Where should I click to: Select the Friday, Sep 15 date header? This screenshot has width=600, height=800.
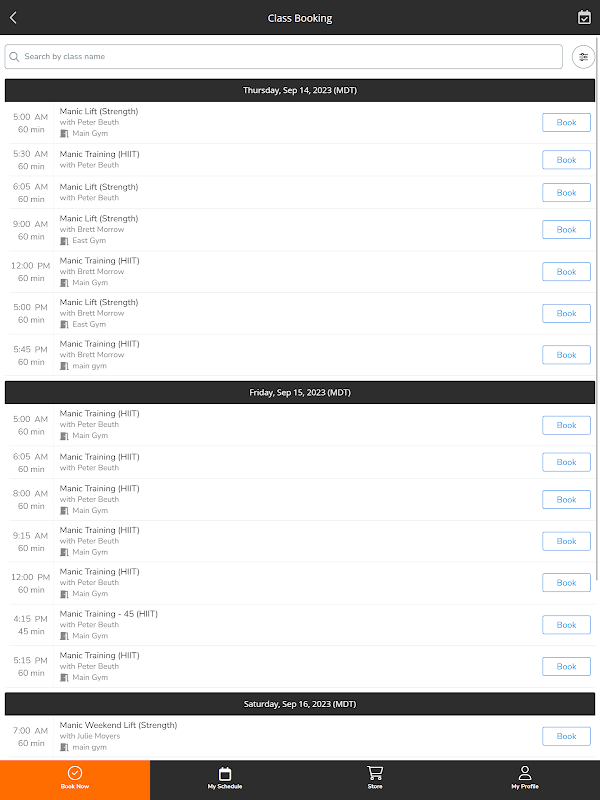pyautogui.click(x=300, y=392)
